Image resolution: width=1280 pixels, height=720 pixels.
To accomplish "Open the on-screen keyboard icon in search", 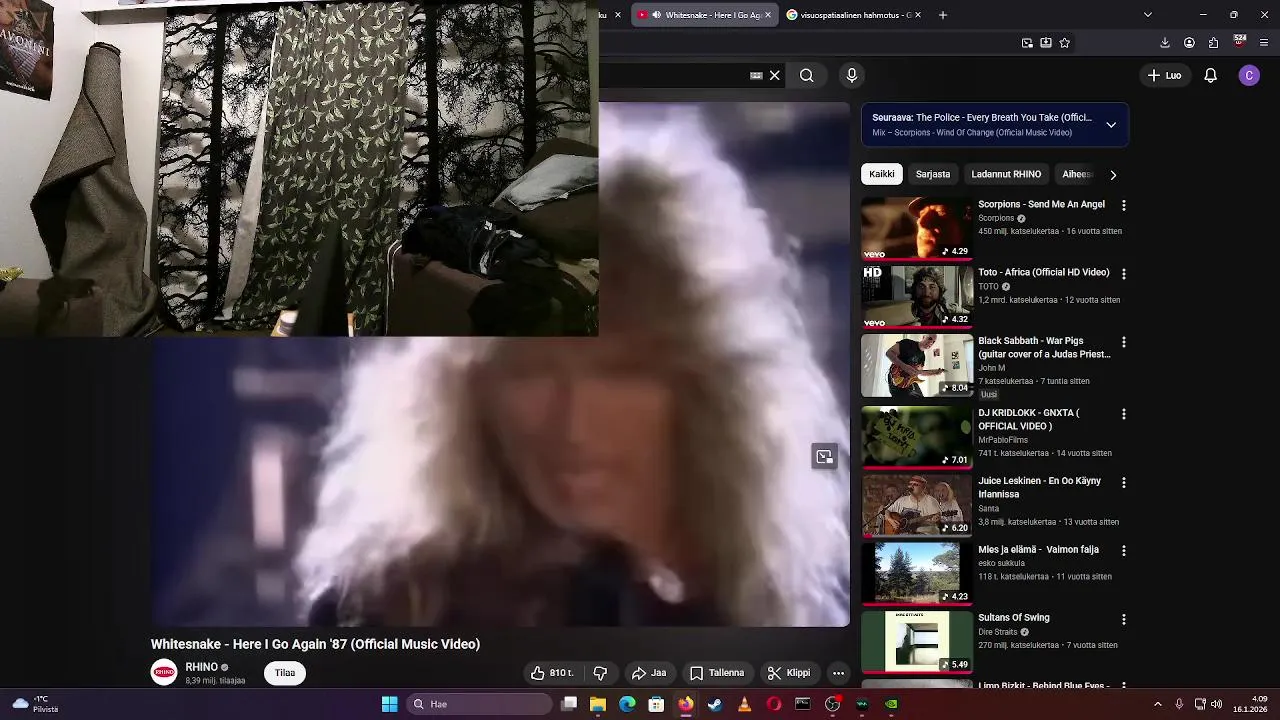I will (756, 75).
